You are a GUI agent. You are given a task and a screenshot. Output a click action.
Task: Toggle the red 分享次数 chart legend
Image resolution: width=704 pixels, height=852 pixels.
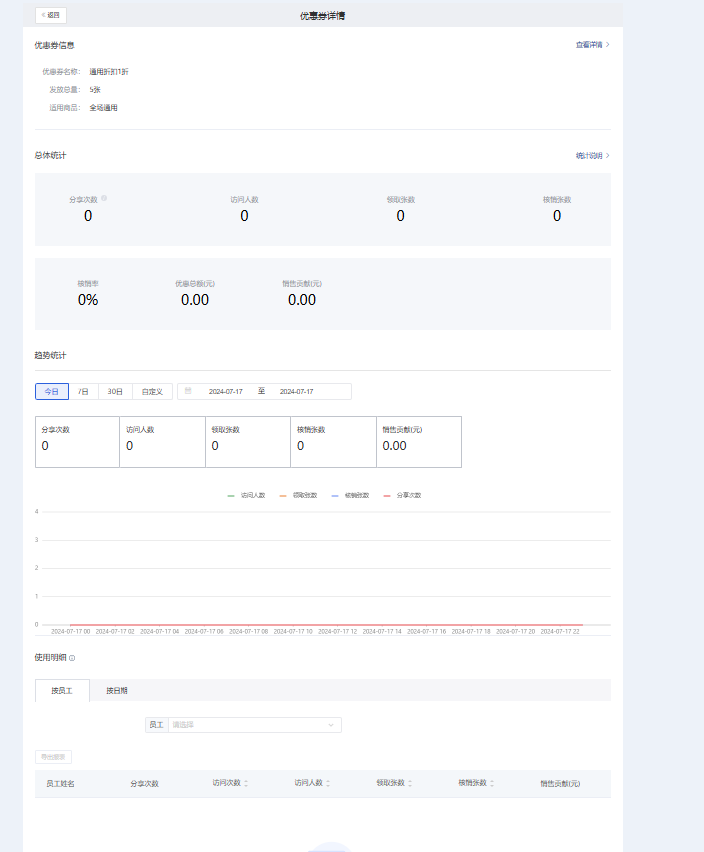pos(403,495)
